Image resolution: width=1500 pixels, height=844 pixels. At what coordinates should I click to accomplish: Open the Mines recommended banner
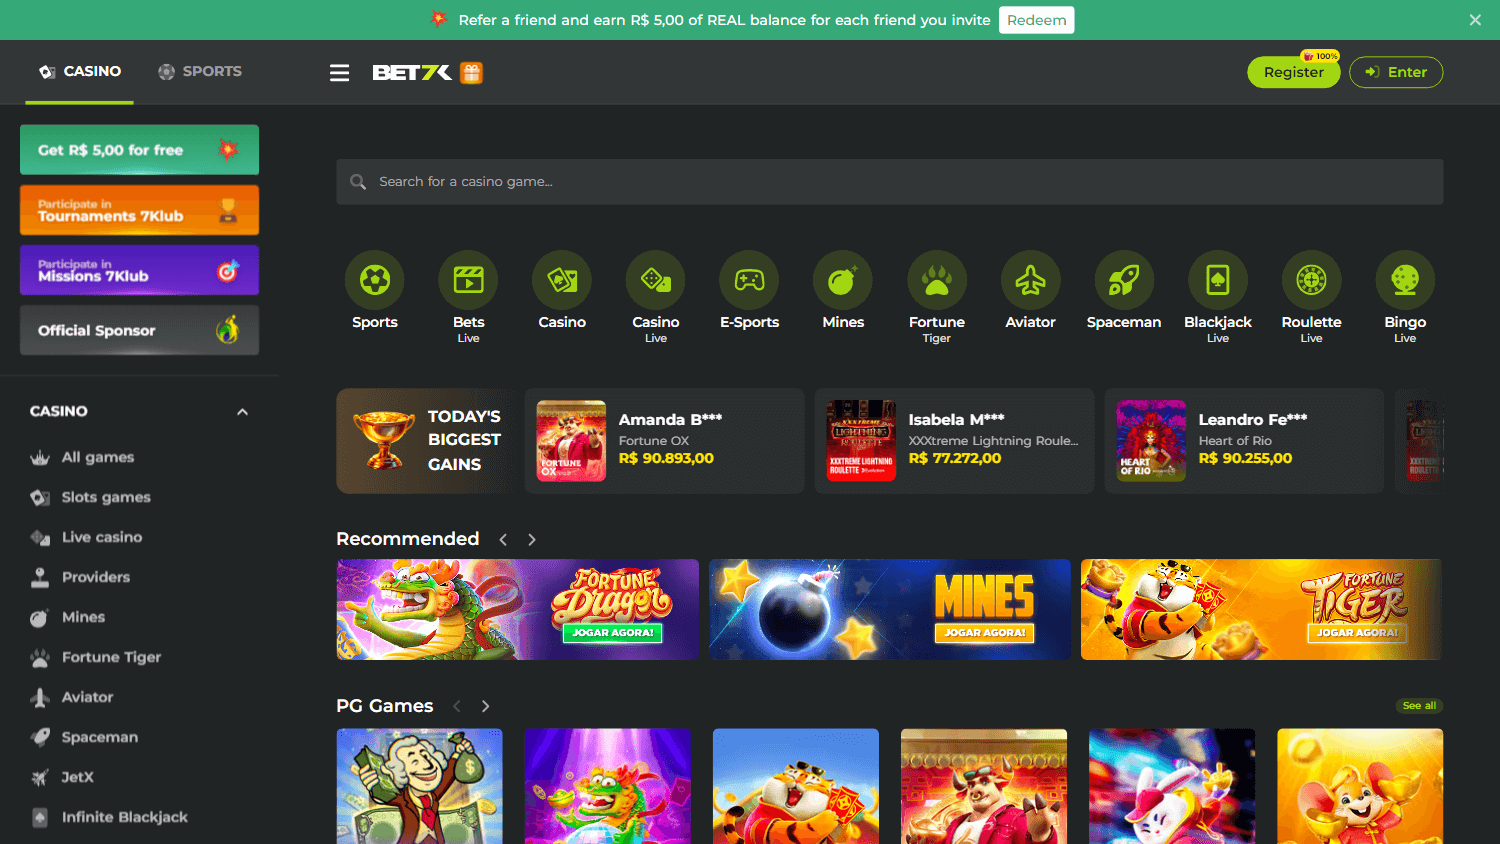(x=890, y=609)
